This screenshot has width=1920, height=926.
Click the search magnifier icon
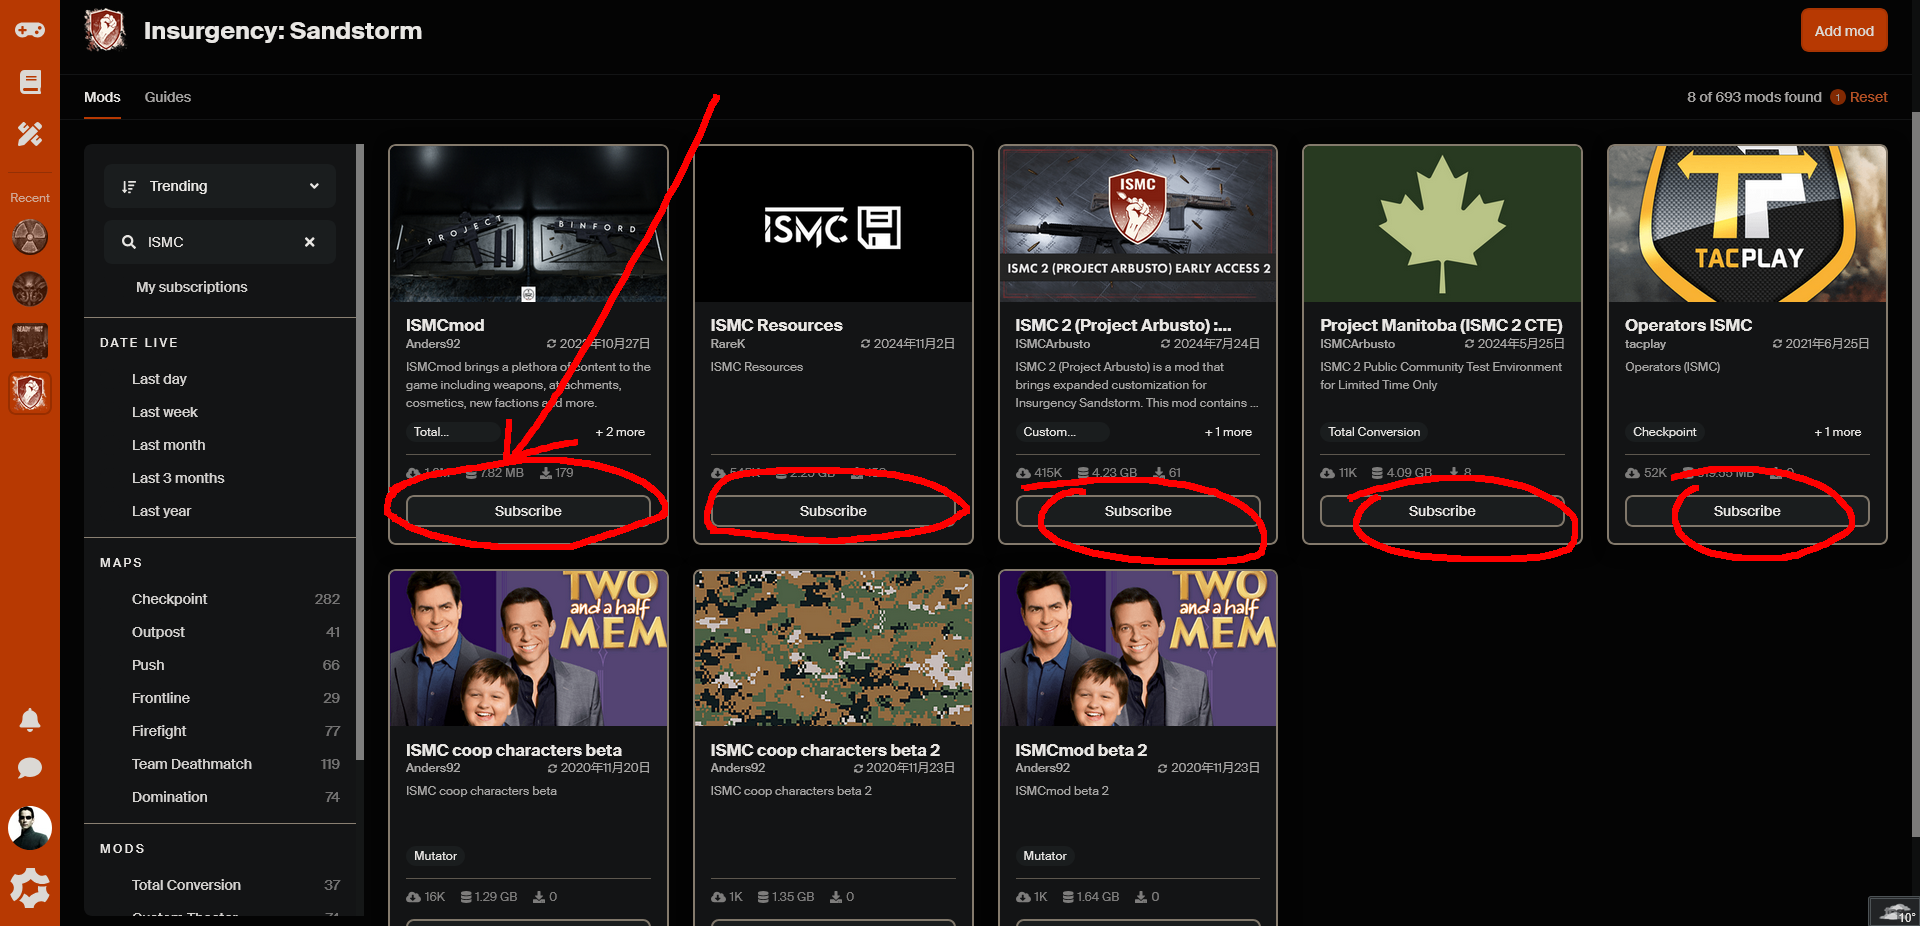point(129,242)
